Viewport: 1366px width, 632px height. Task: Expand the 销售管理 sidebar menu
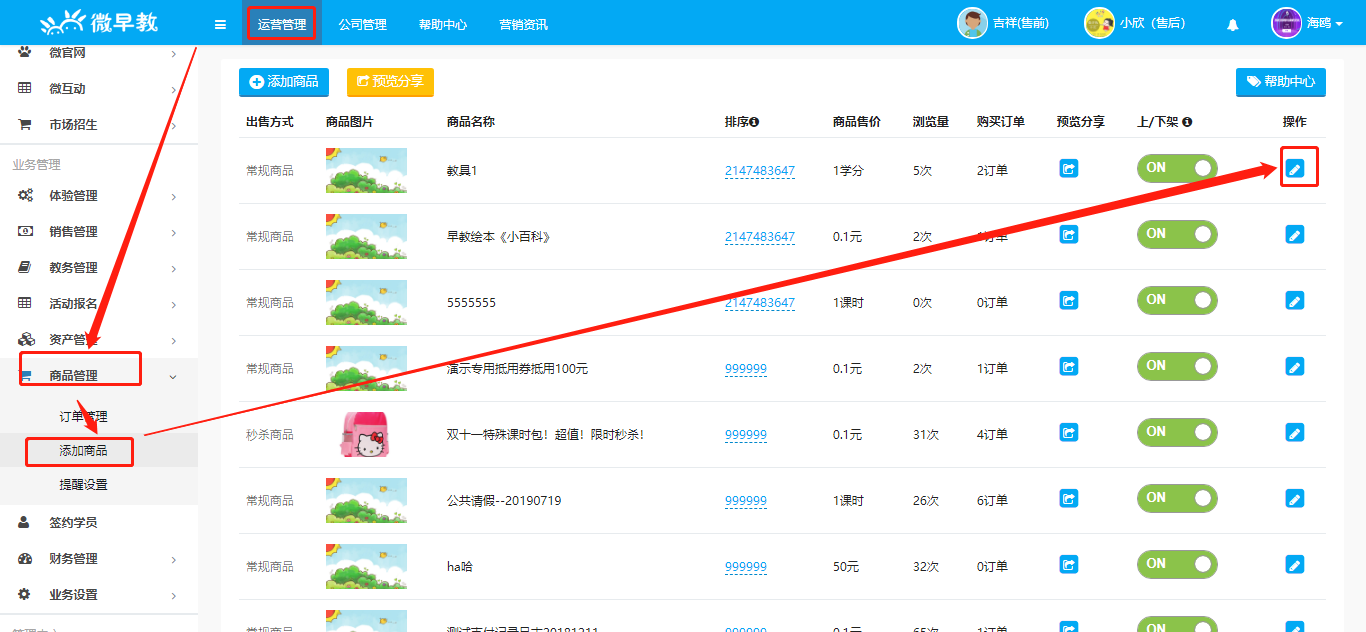tap(99, 232)
